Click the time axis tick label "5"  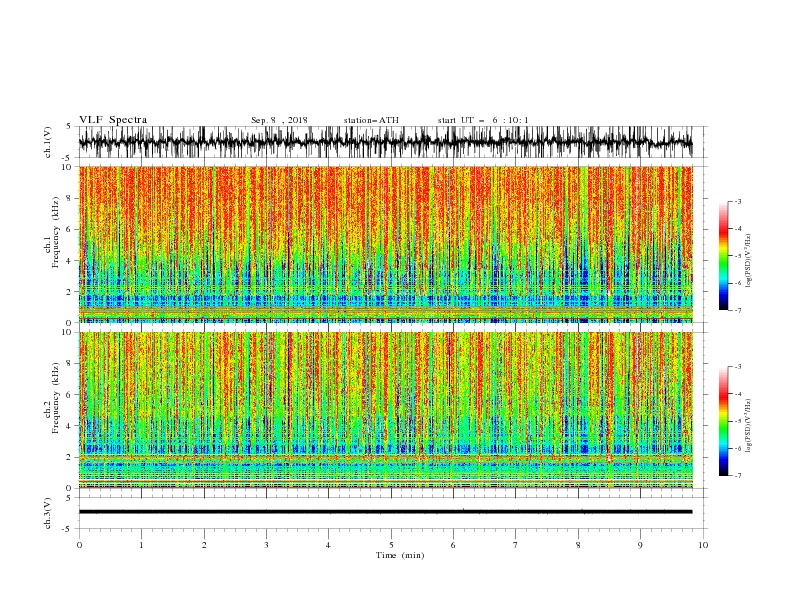point(391,545)
